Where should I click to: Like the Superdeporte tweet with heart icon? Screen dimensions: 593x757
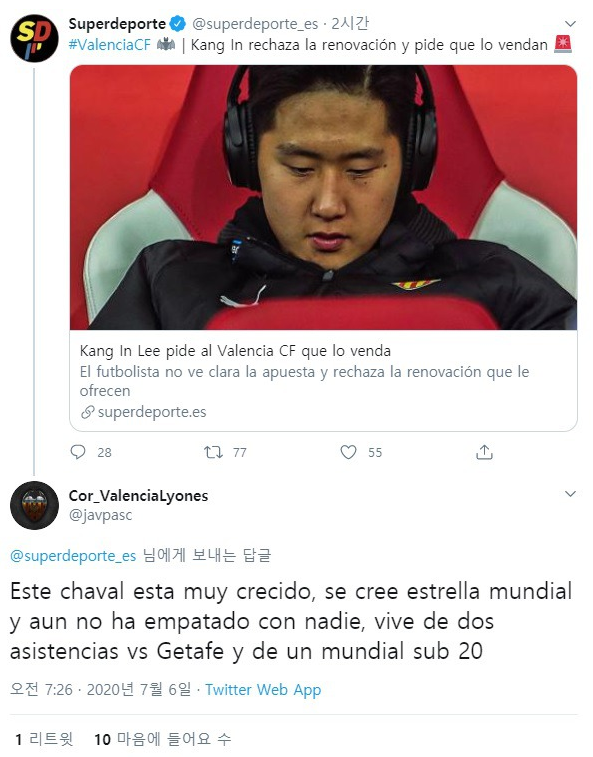(348, 452)
